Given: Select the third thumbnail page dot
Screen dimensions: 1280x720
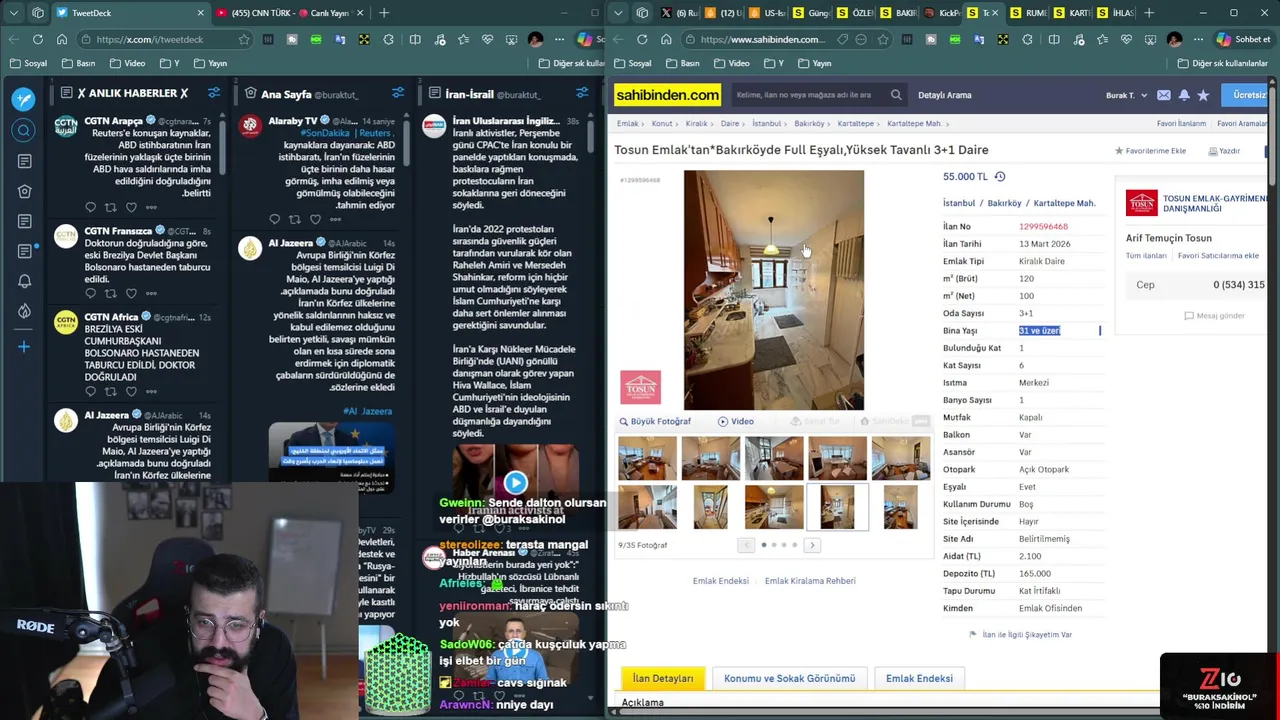Looking at the screenshot, I should [x=784, y=545].
